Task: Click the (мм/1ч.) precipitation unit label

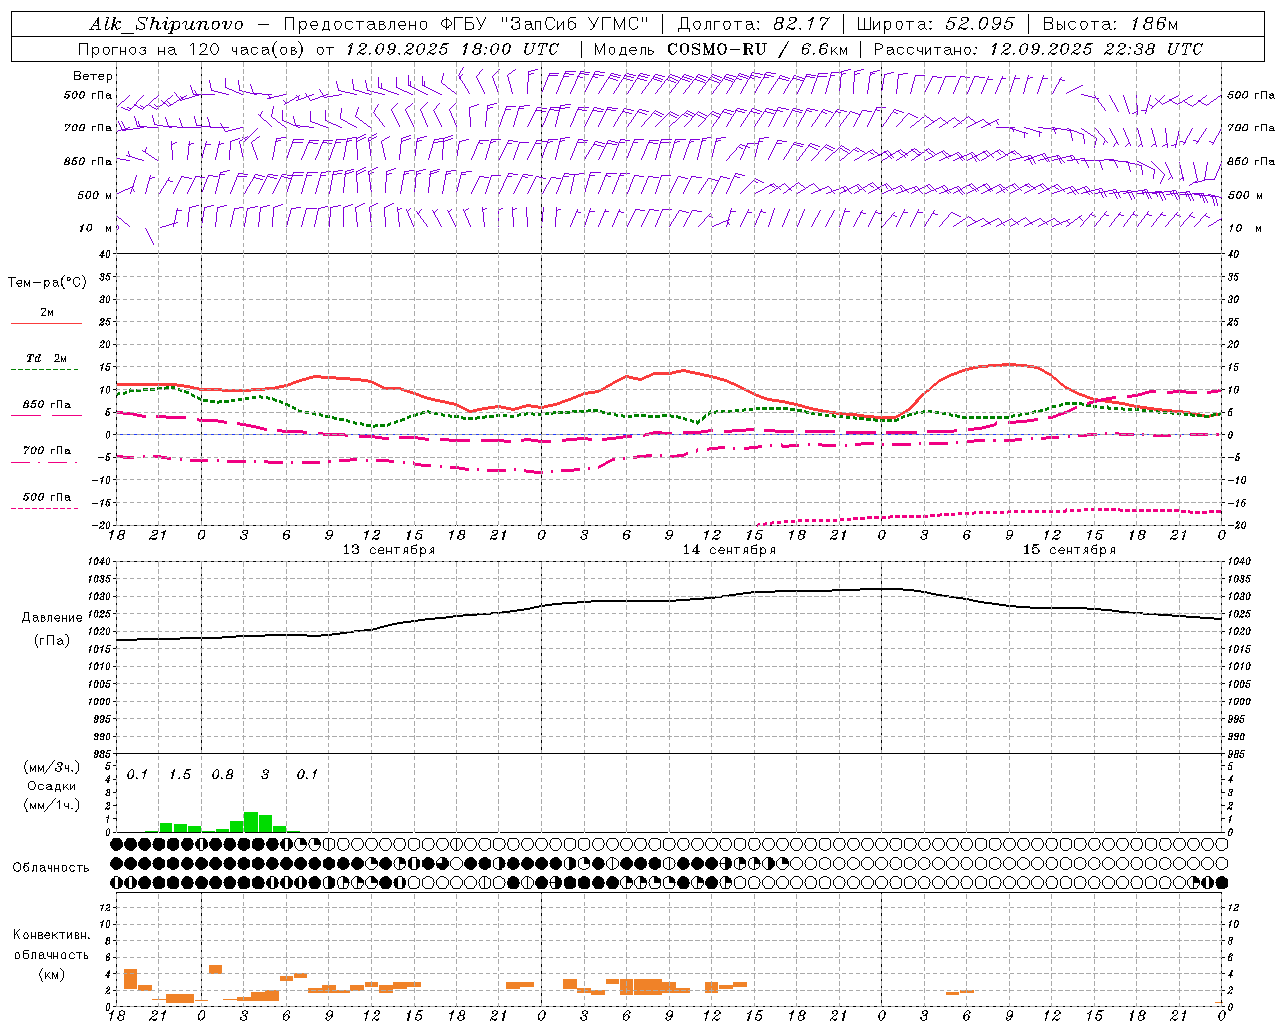Action: click(51, 805)
